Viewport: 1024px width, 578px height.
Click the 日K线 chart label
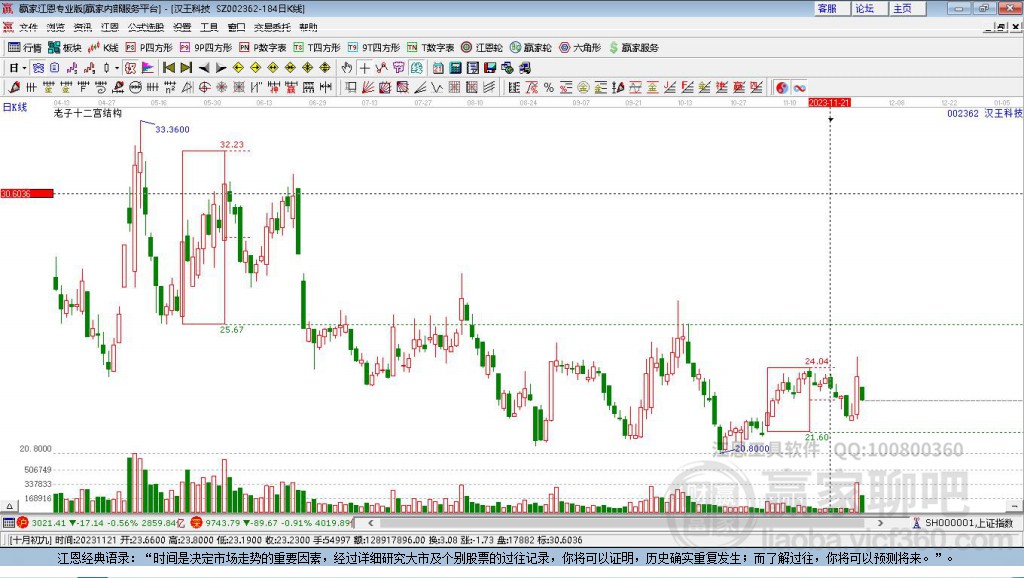click(x=15, y=107)
